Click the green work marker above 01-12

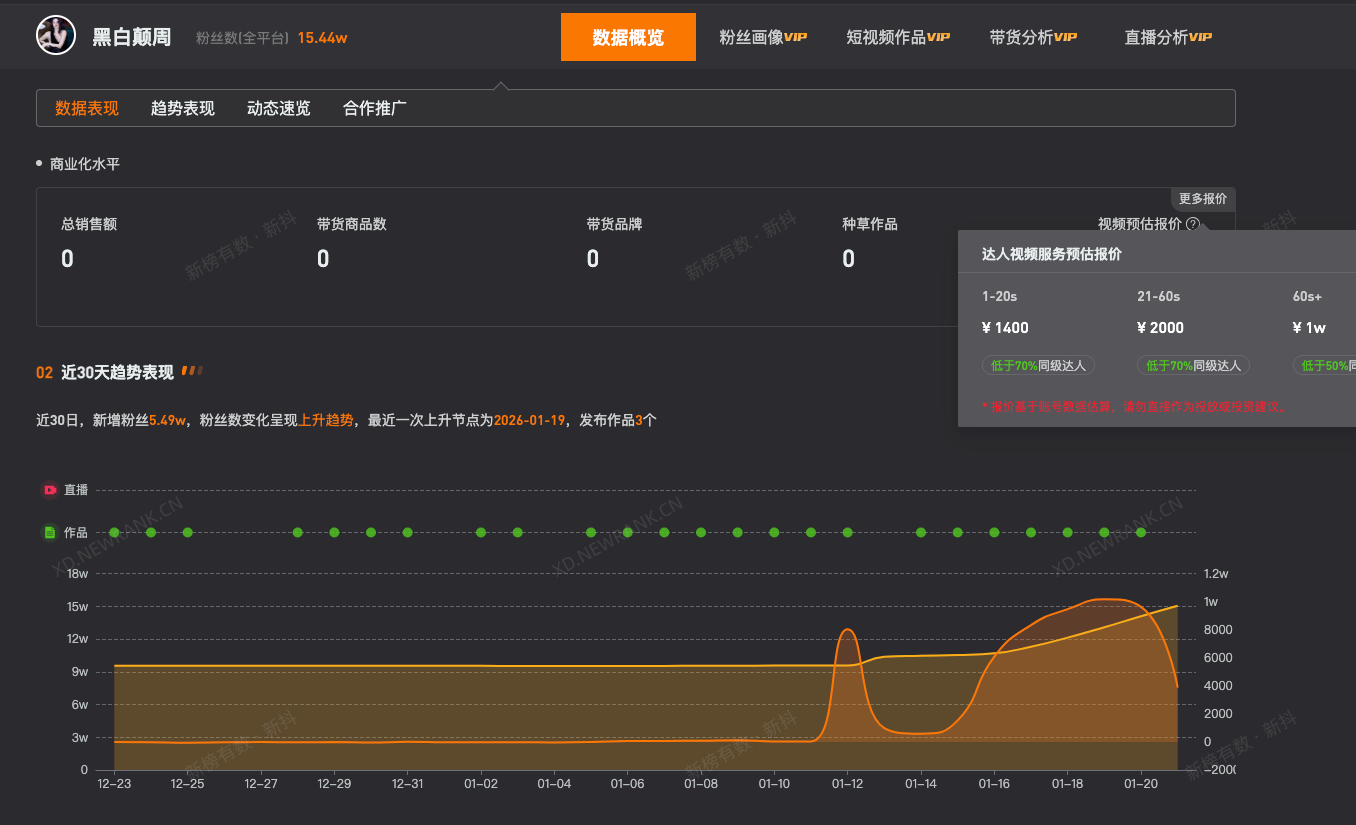(x=847, y=532)
